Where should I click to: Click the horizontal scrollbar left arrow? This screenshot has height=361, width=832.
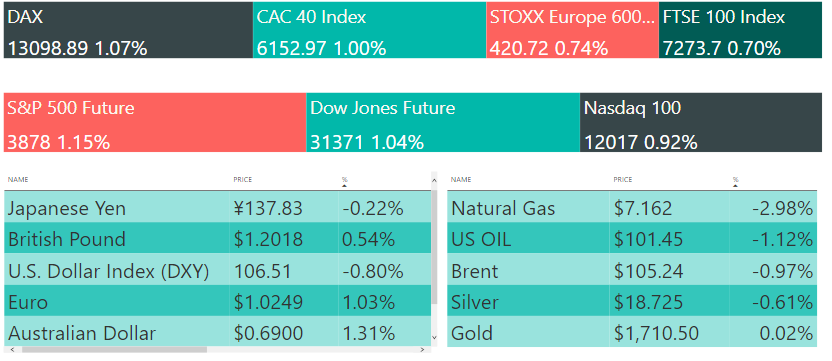click(x=12, y=350)
